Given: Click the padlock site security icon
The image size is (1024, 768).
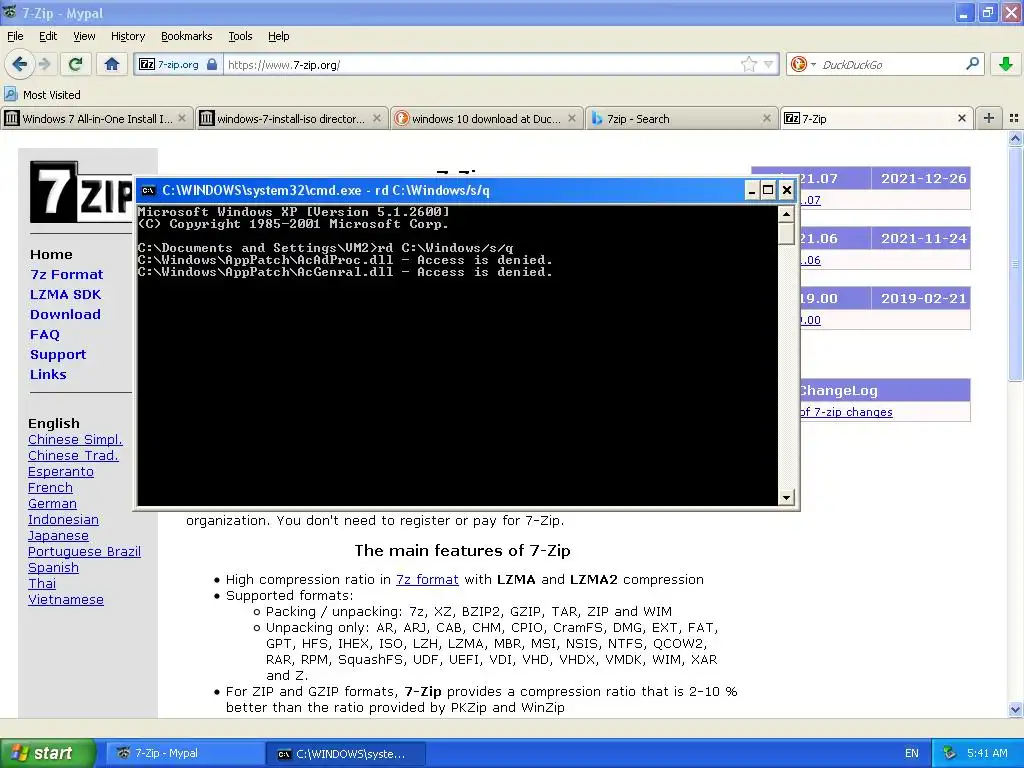Looking at the screenshot, I should 212,64.
